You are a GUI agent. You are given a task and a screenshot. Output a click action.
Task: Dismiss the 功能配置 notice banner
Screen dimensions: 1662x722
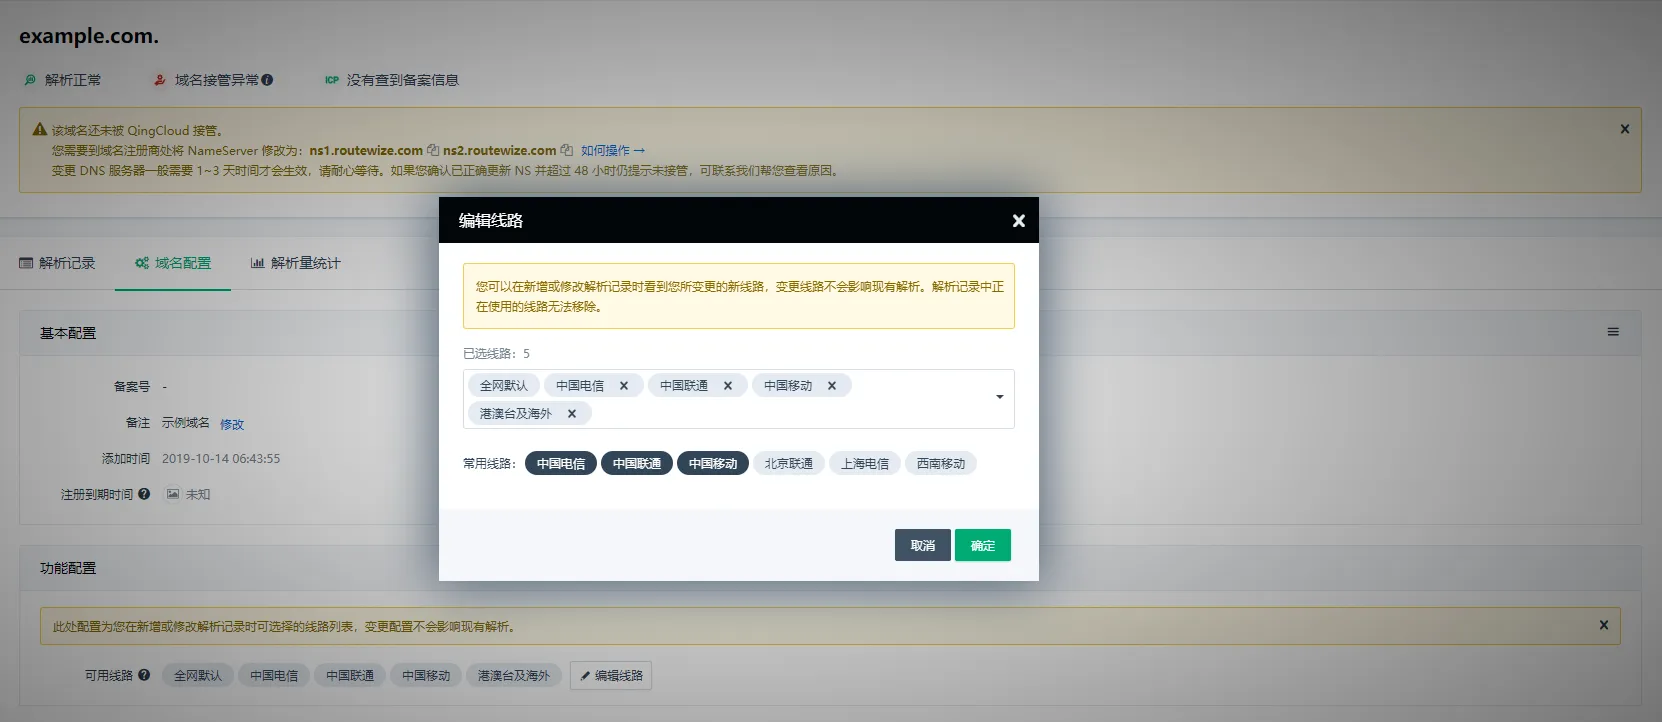pos(1604,625)
